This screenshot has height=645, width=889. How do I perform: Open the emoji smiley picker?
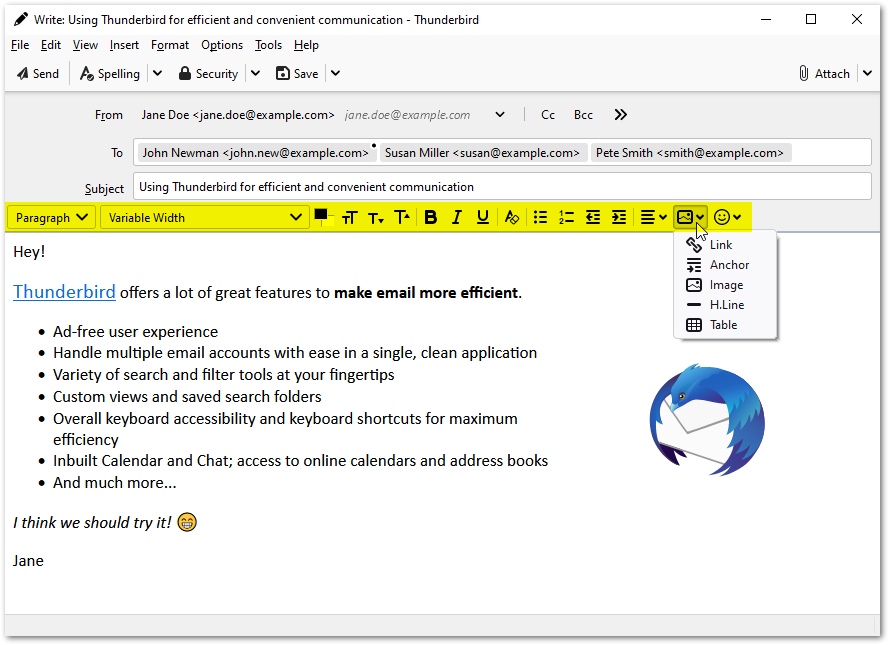tap(727, 218)
